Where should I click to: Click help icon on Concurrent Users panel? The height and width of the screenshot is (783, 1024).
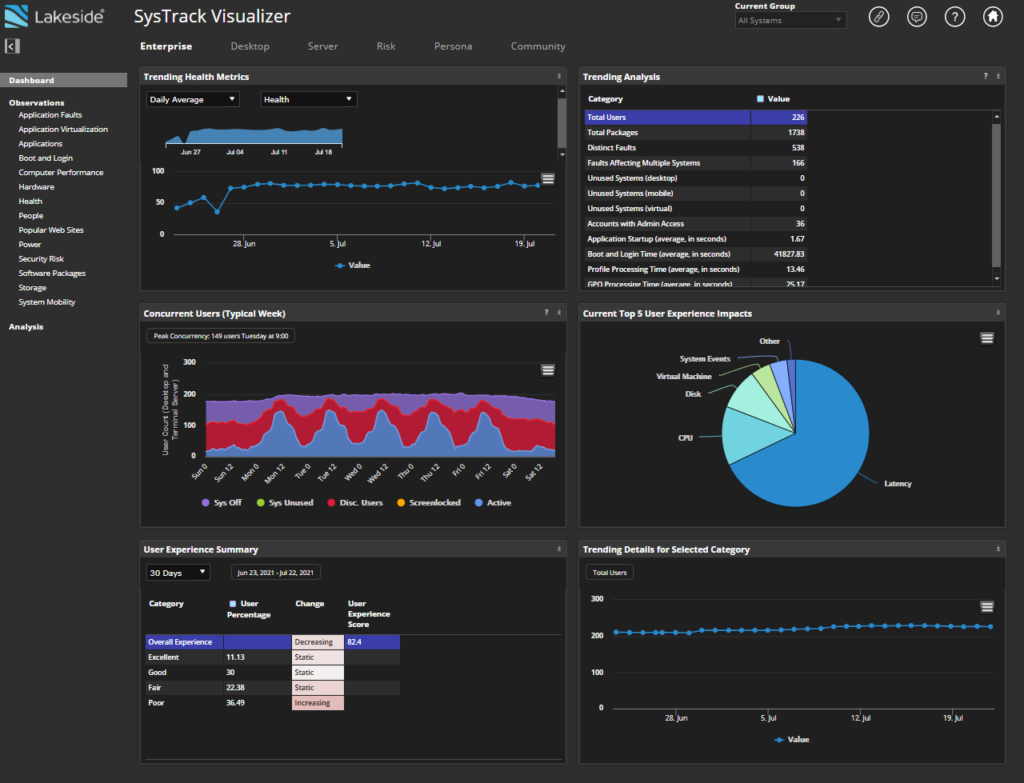[547, 313]
